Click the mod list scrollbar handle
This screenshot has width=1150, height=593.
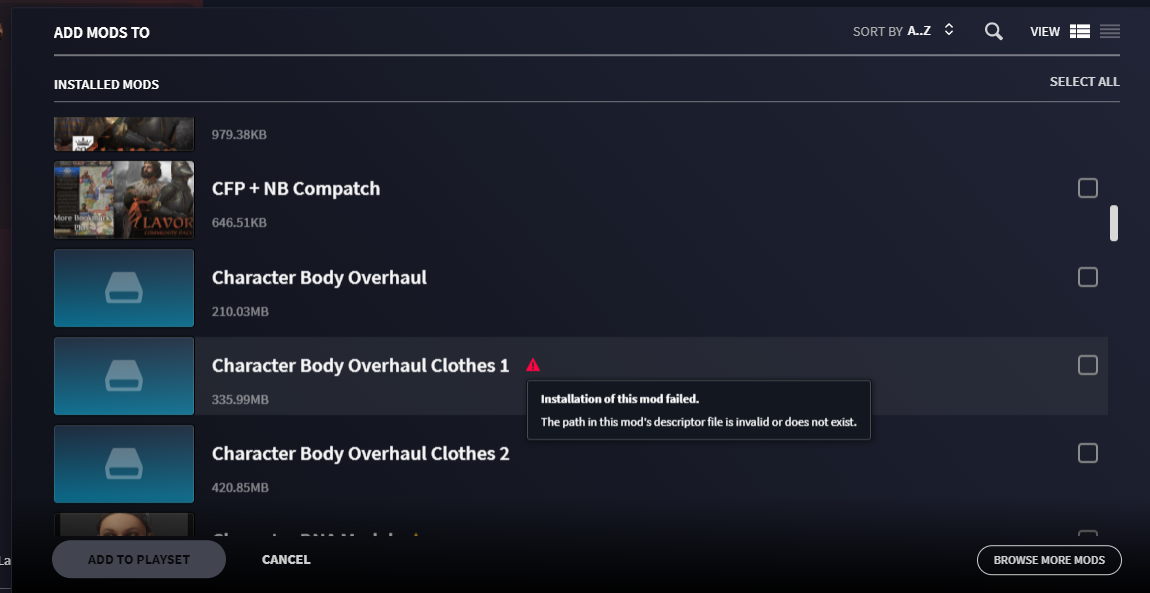click(1113, 223)
